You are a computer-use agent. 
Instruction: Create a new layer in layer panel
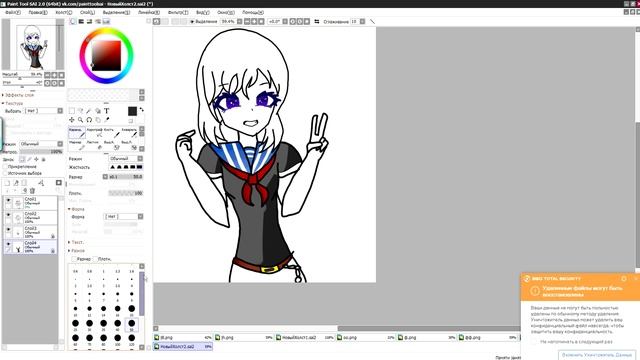click(7, 183)
